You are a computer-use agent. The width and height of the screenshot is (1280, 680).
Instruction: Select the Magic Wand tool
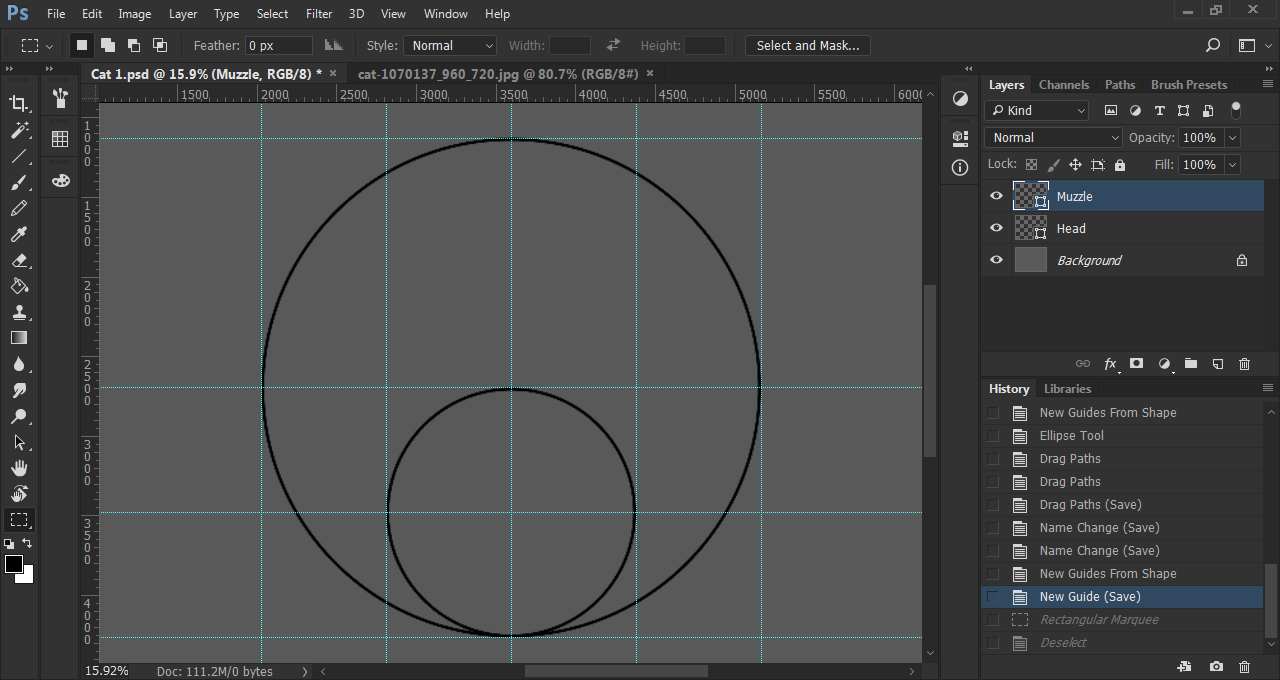click(x=19, y=130)
